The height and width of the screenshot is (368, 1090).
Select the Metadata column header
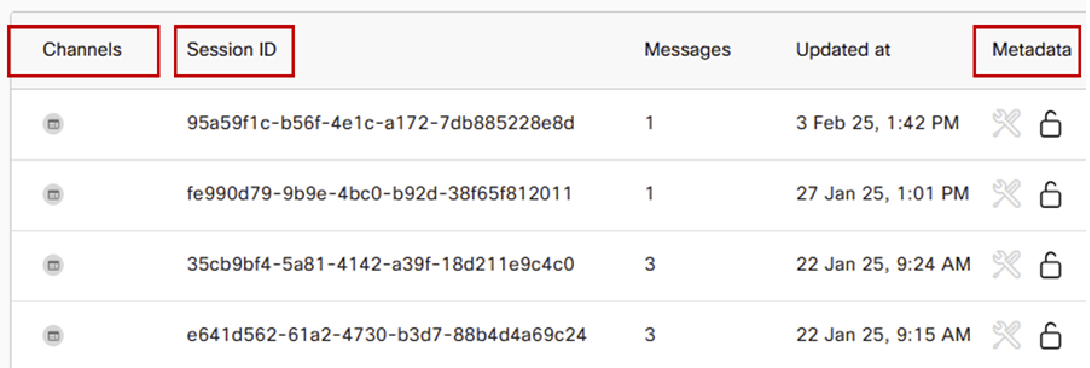point(1032,50)
